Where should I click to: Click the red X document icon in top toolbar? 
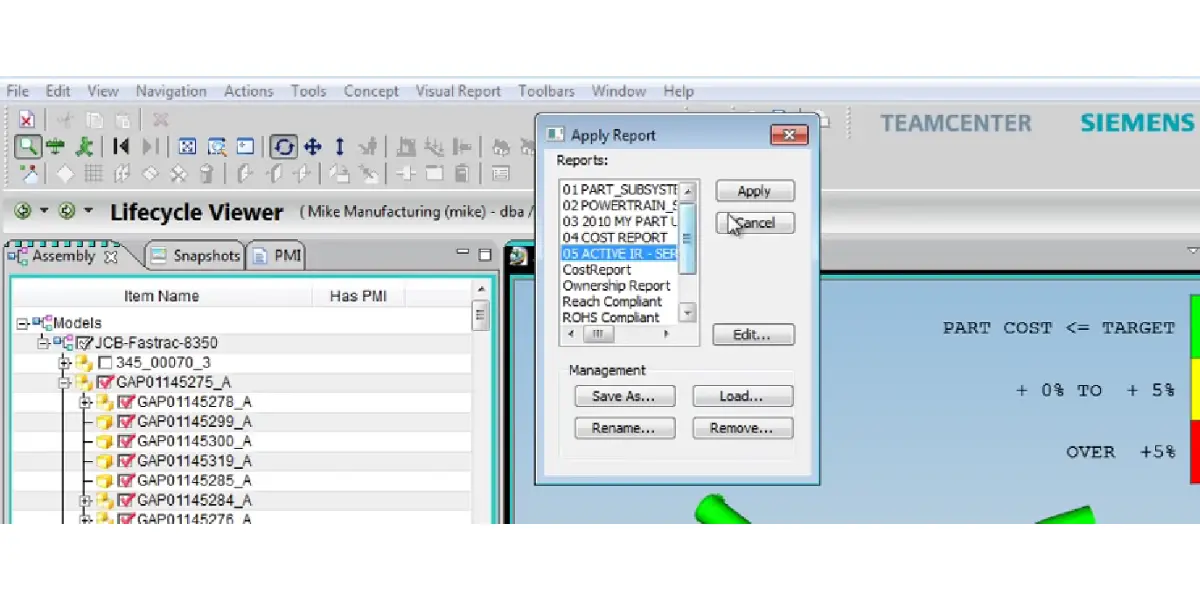pyautogui.click(x=27, y=119)
